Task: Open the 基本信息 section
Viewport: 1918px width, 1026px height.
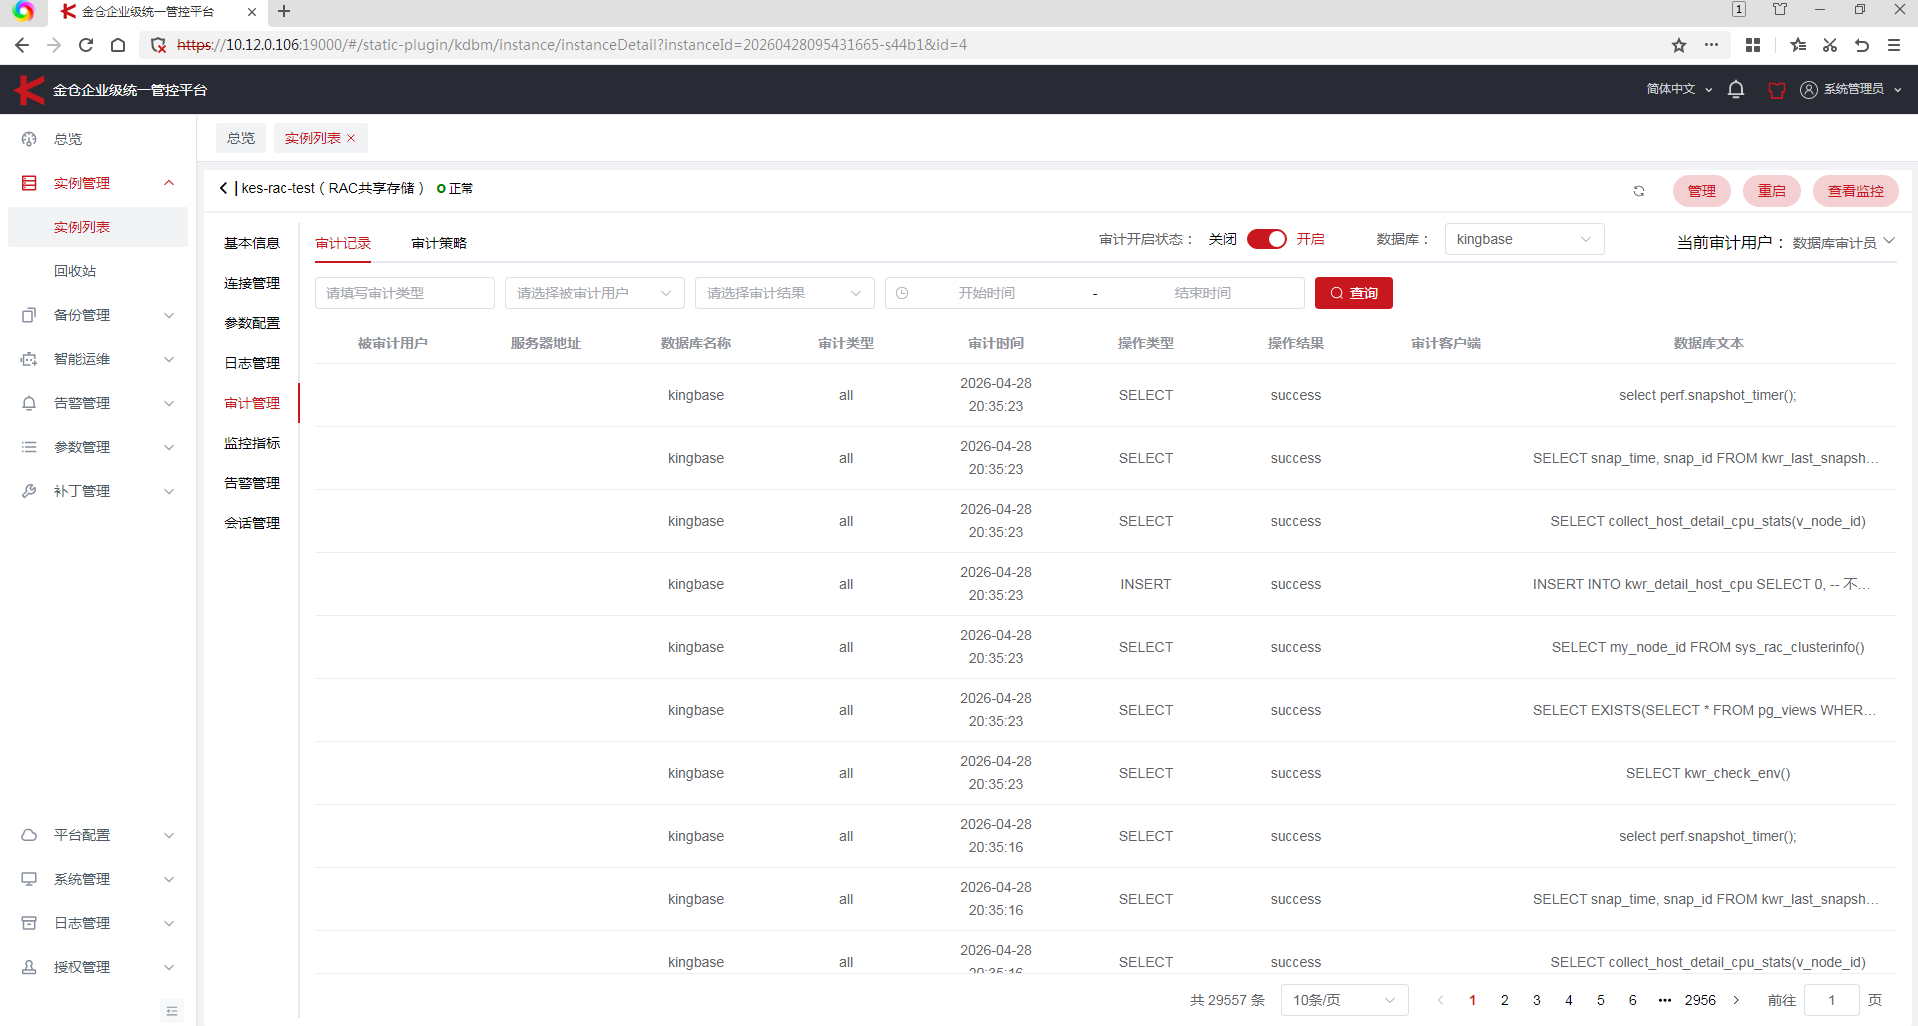Action: [252, 243]
